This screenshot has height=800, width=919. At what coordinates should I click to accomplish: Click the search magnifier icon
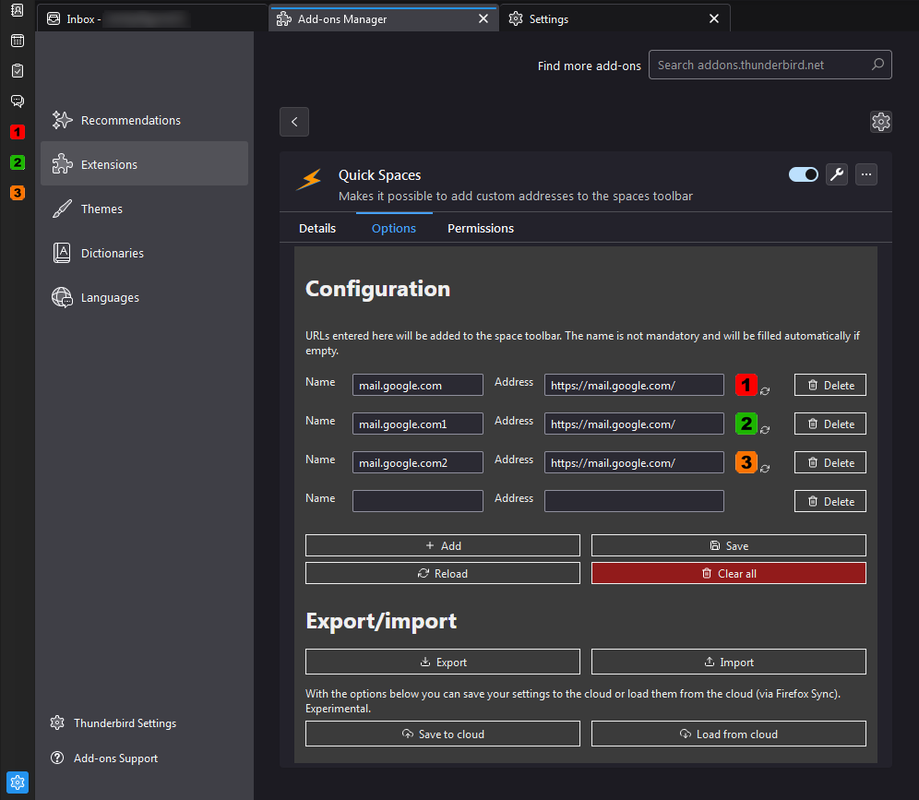[x=877, y=64]
